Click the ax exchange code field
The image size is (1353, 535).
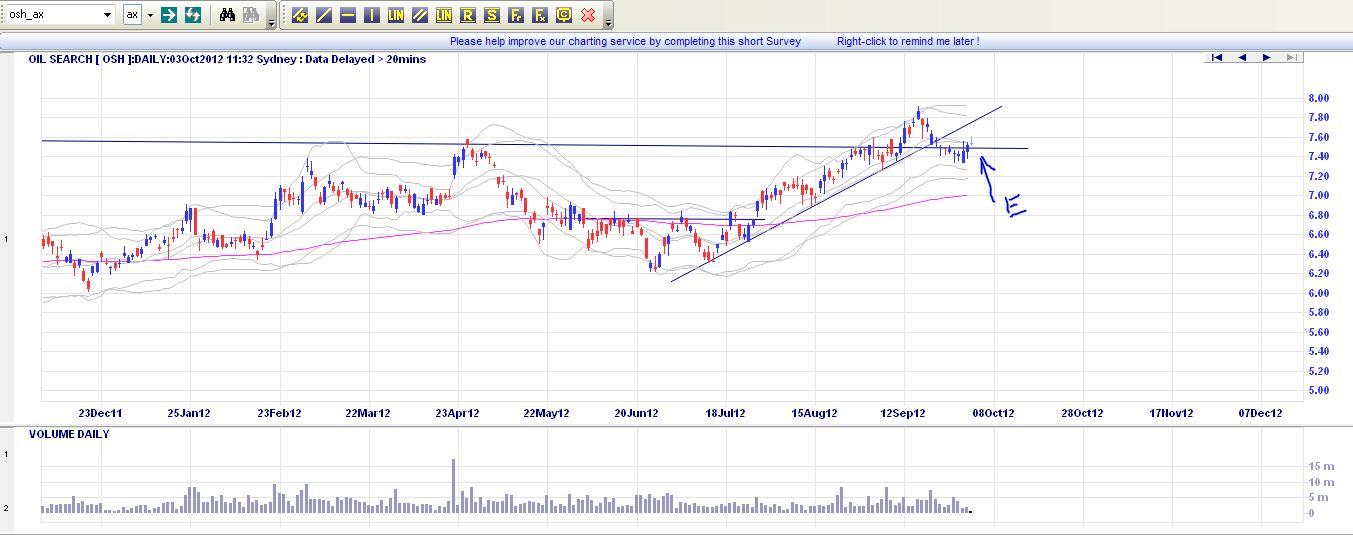(x=132, y=15)
